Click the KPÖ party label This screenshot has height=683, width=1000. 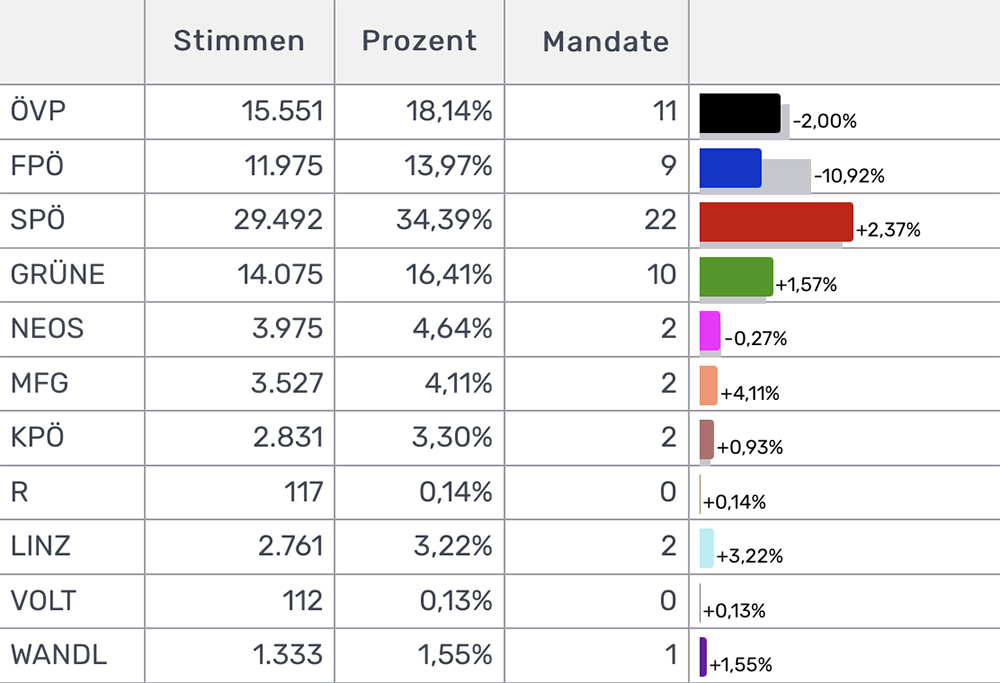[x=37, y=437]
